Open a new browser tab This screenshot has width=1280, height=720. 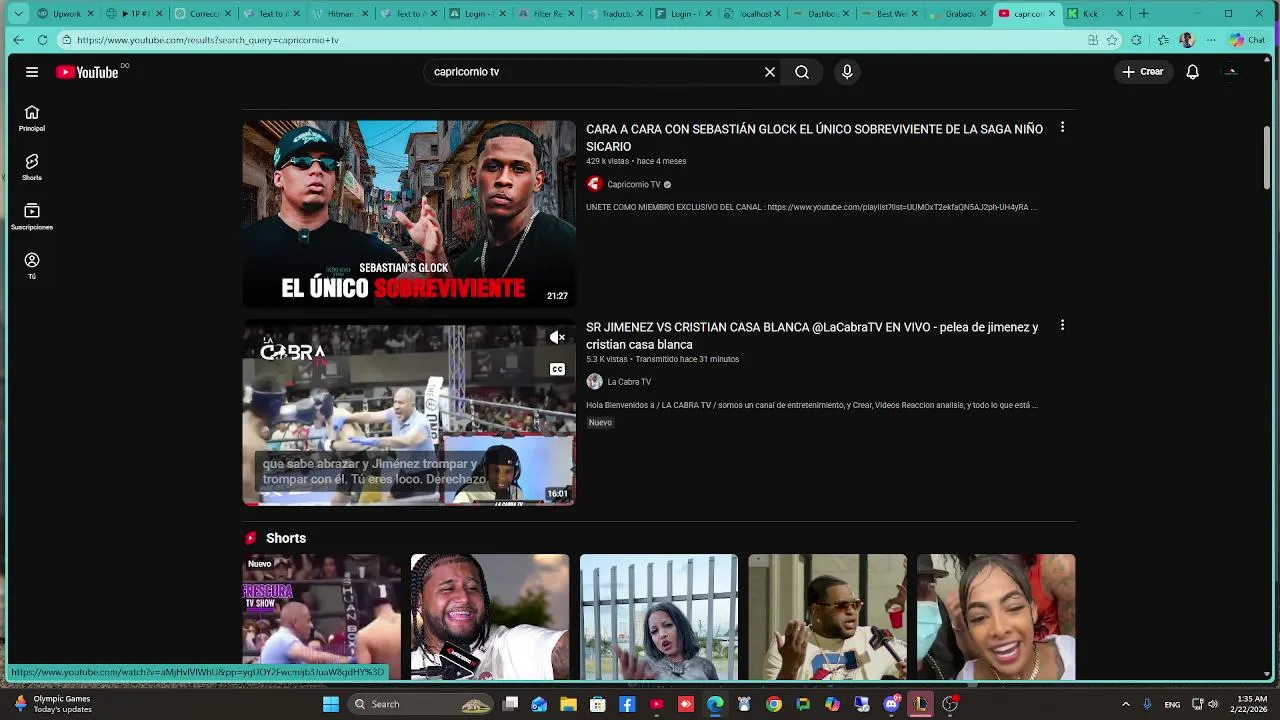pos(1143,14)
